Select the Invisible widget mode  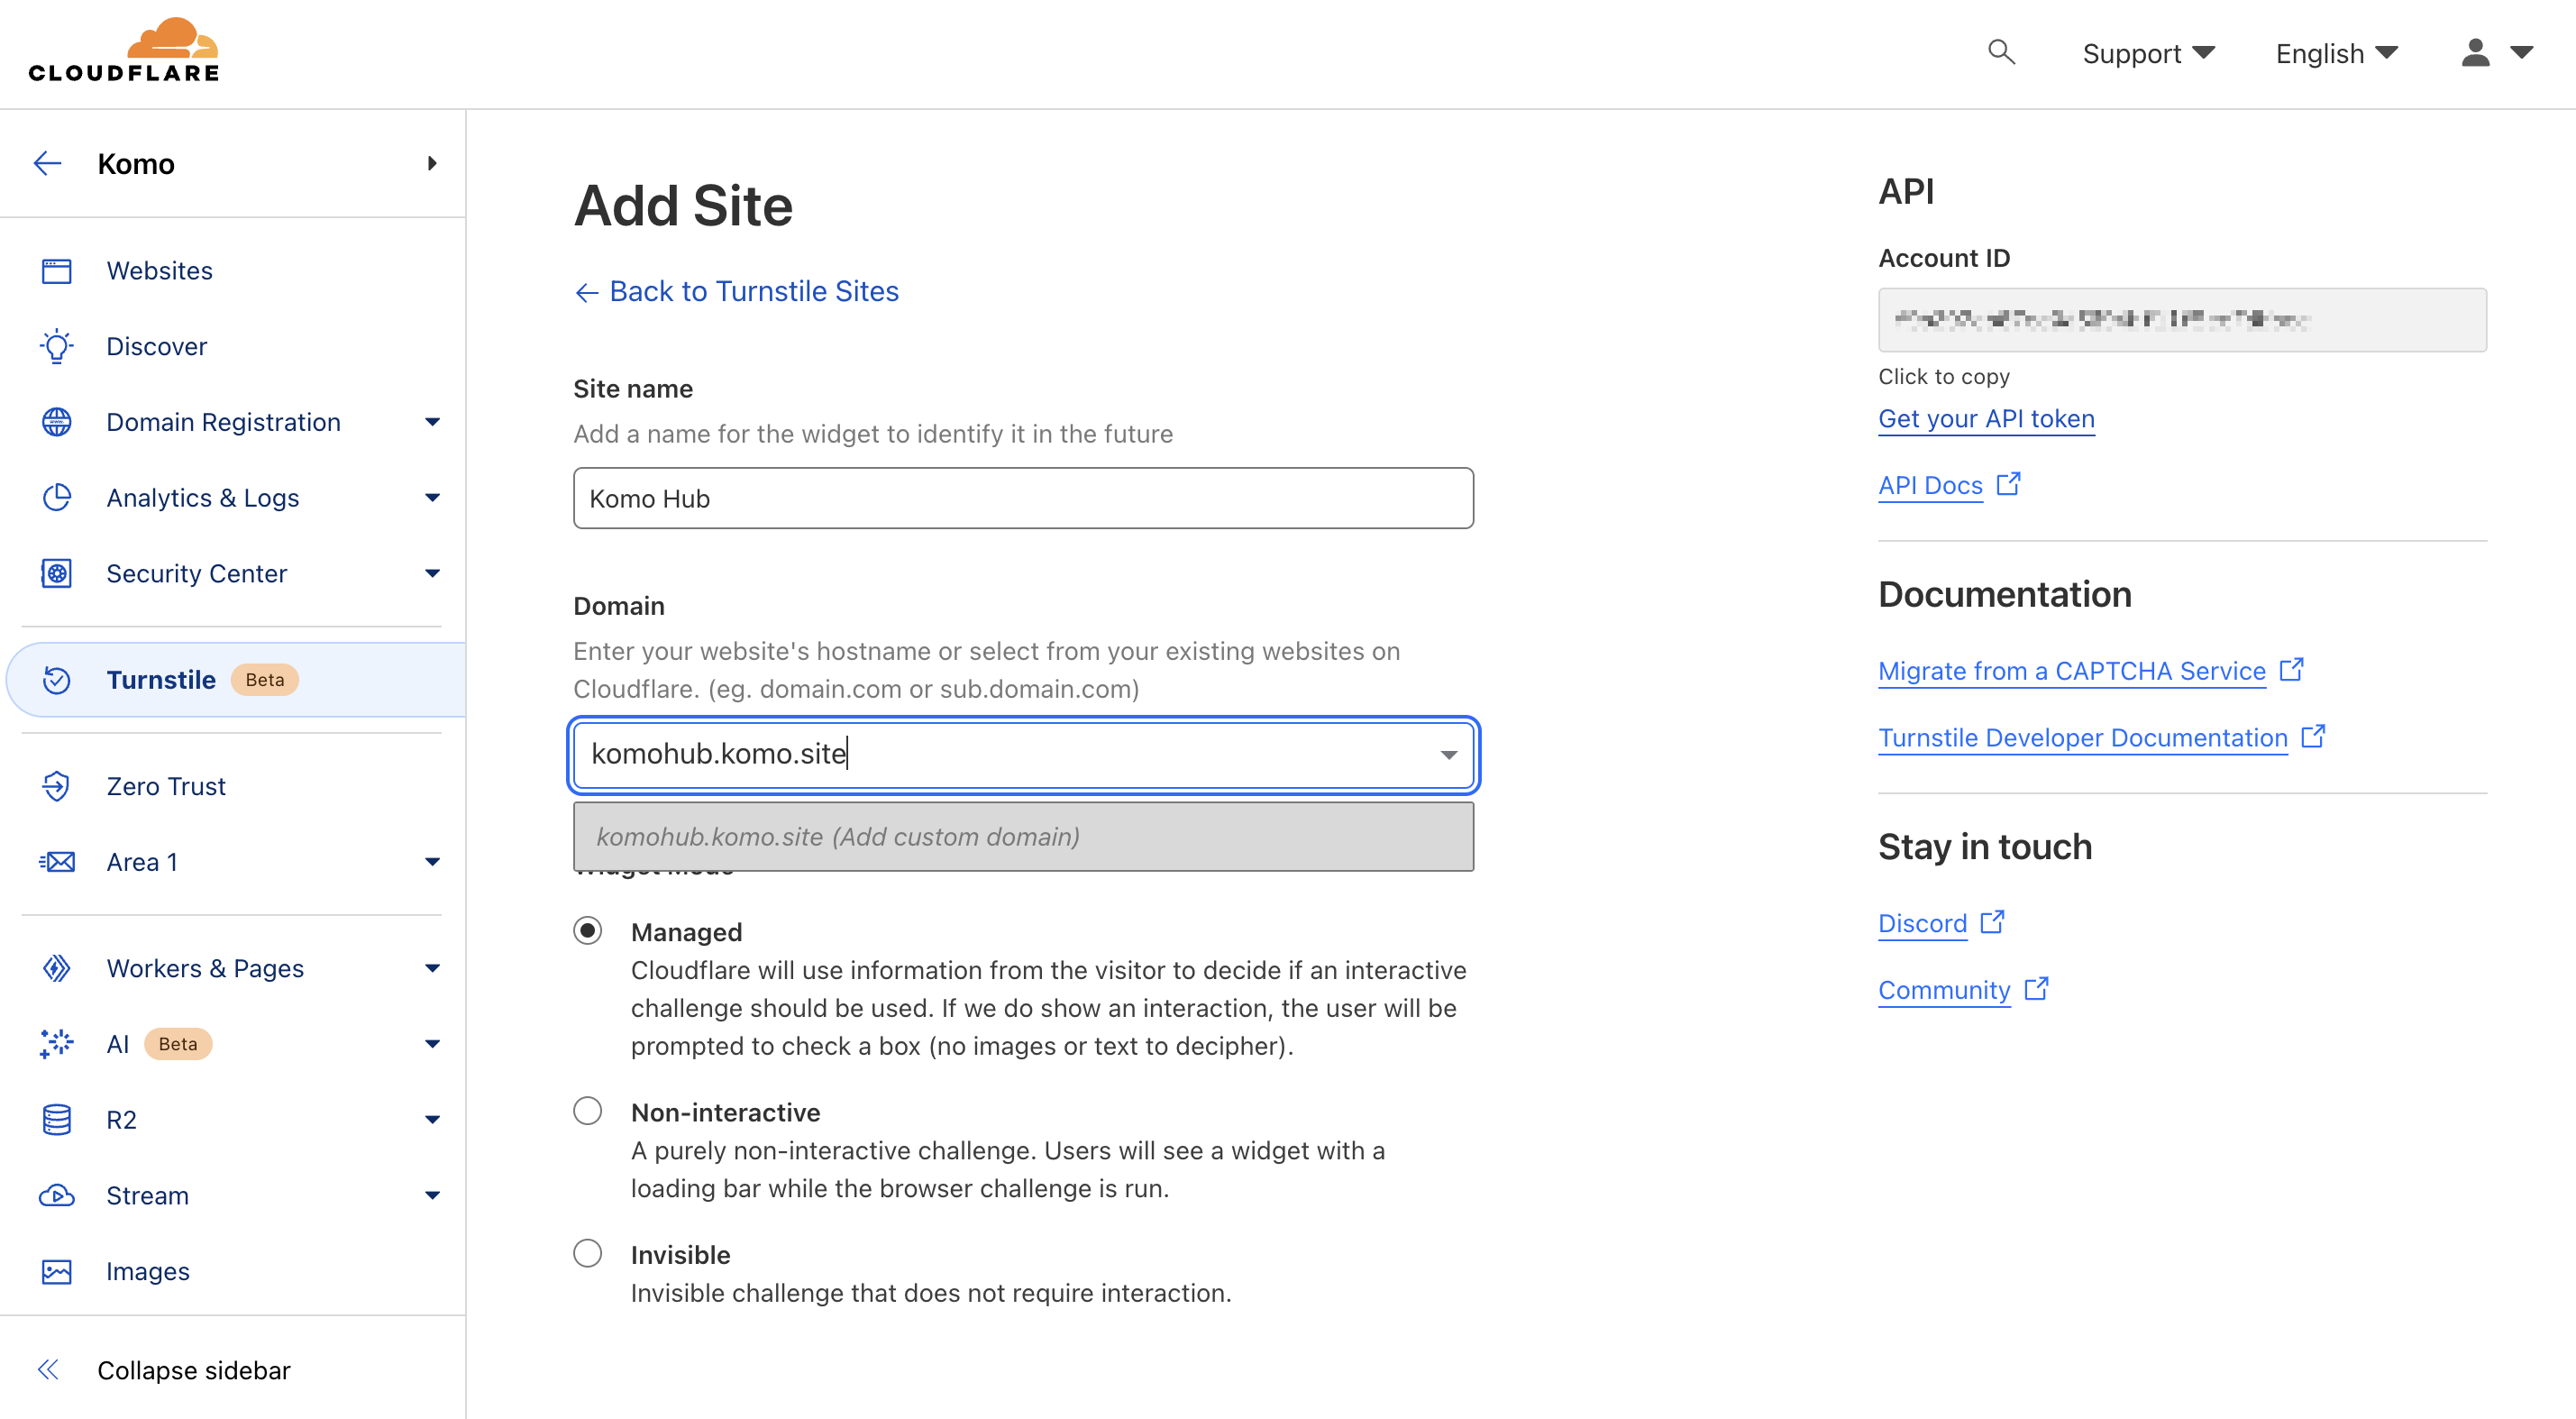588,1253
